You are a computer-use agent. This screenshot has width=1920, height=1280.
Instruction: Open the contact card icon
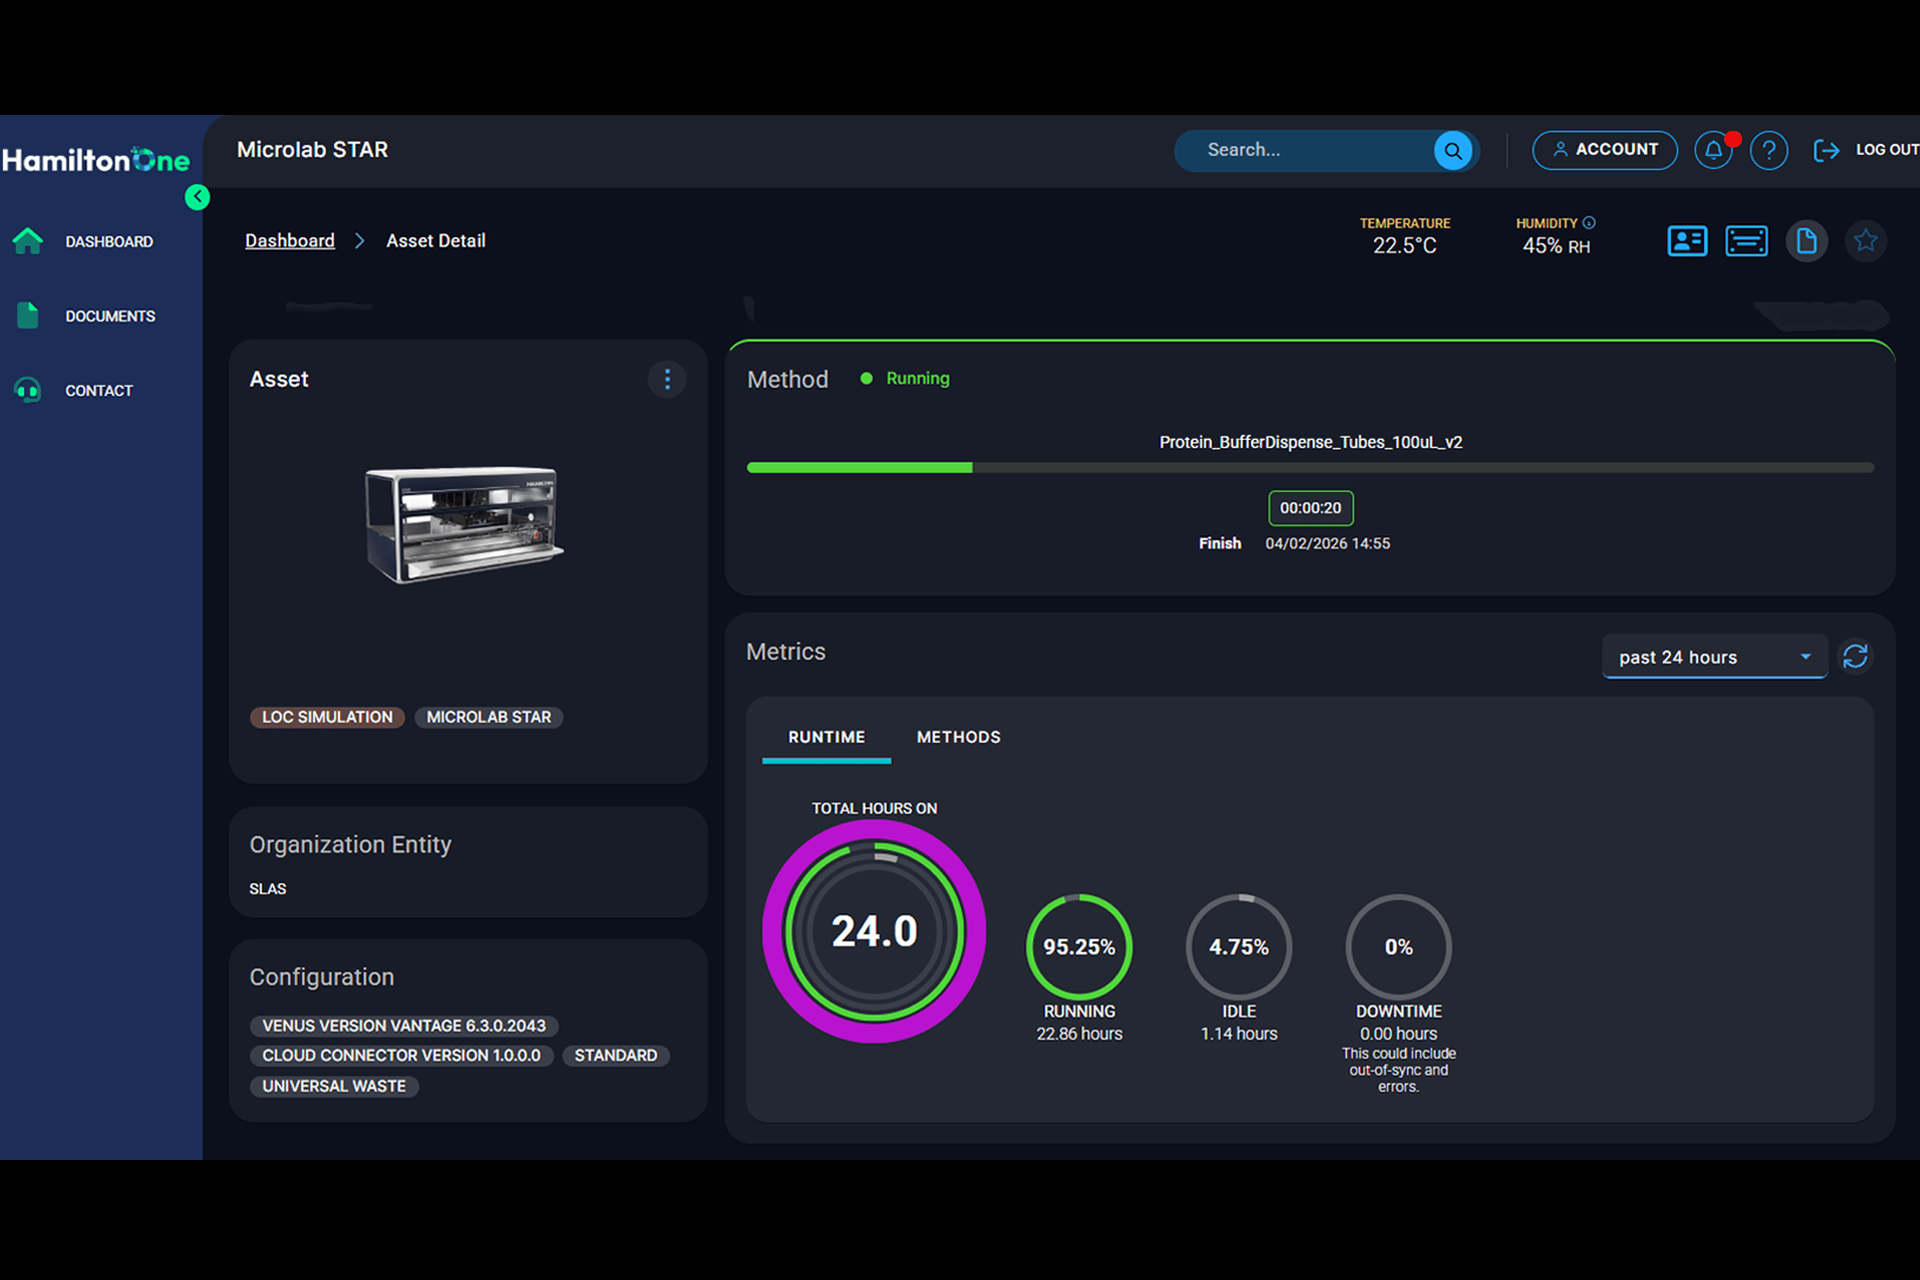point(1687,241)
